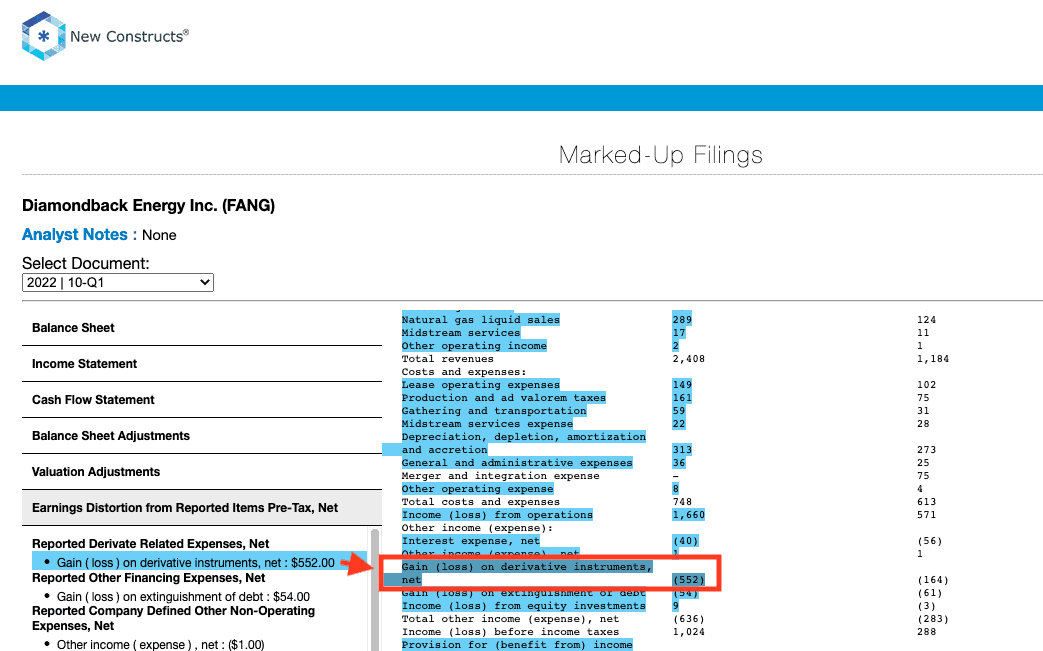1043x651 pixels.
Task: Click highlighted Midstream services label
Action: 460,332
